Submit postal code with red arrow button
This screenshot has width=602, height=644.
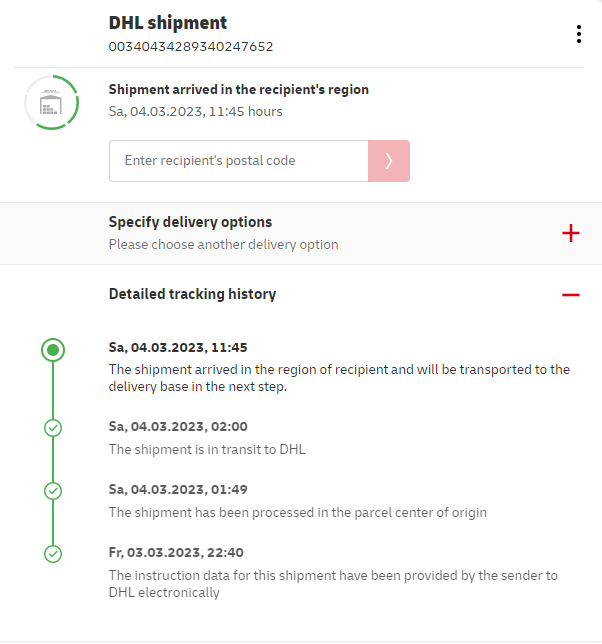pos(389,161)
